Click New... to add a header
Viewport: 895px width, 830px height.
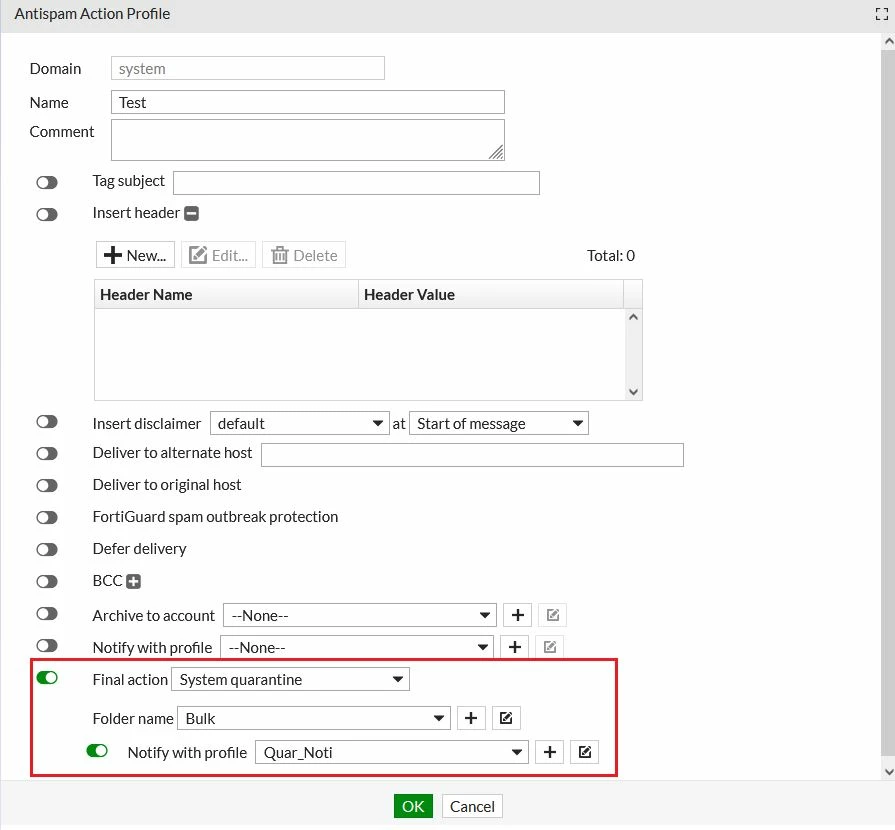click(x=135, y=255)
